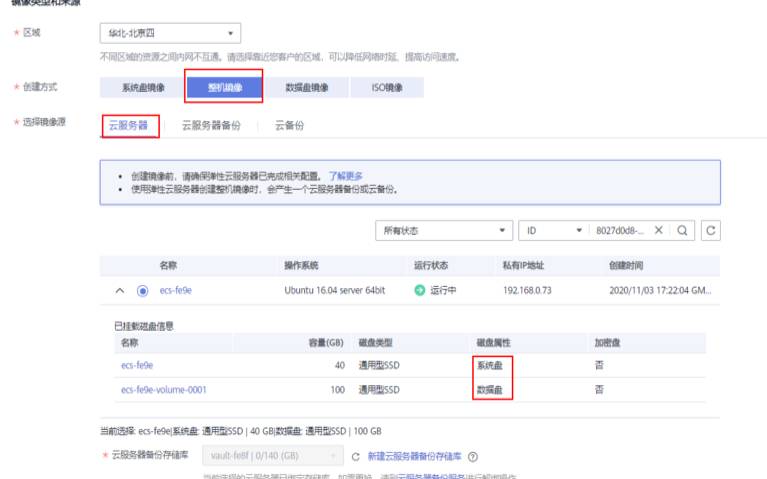The width and height of the screenshot is (767, 479).
Task: Click the creation time 2020/11/03 cell
Action: (660, 290)
